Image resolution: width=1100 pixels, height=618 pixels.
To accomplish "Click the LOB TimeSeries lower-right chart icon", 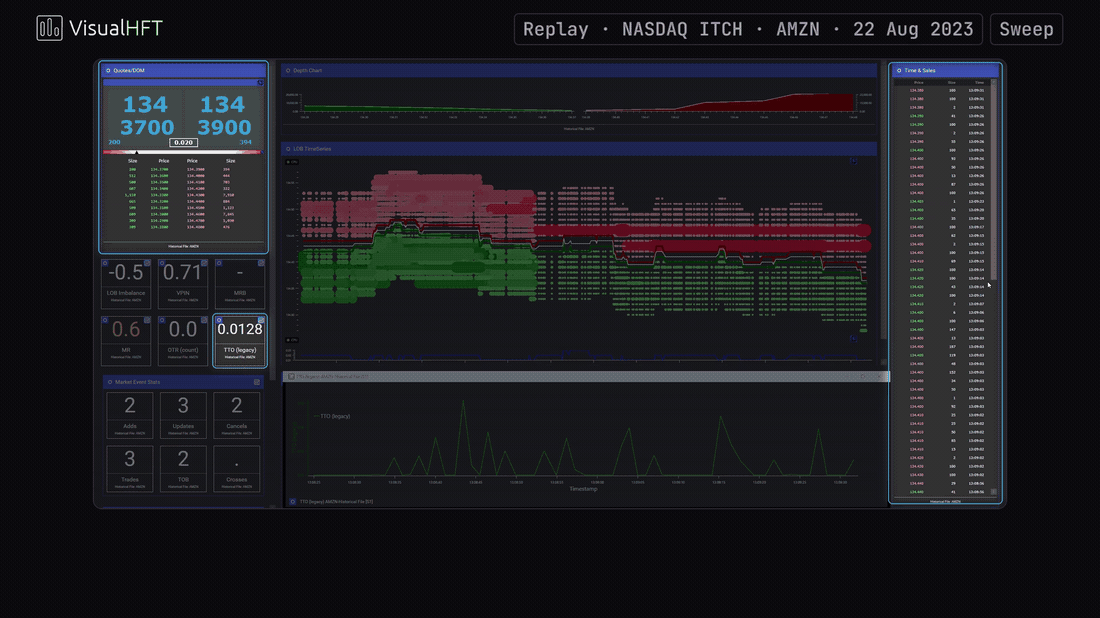I will pos(853,338).
